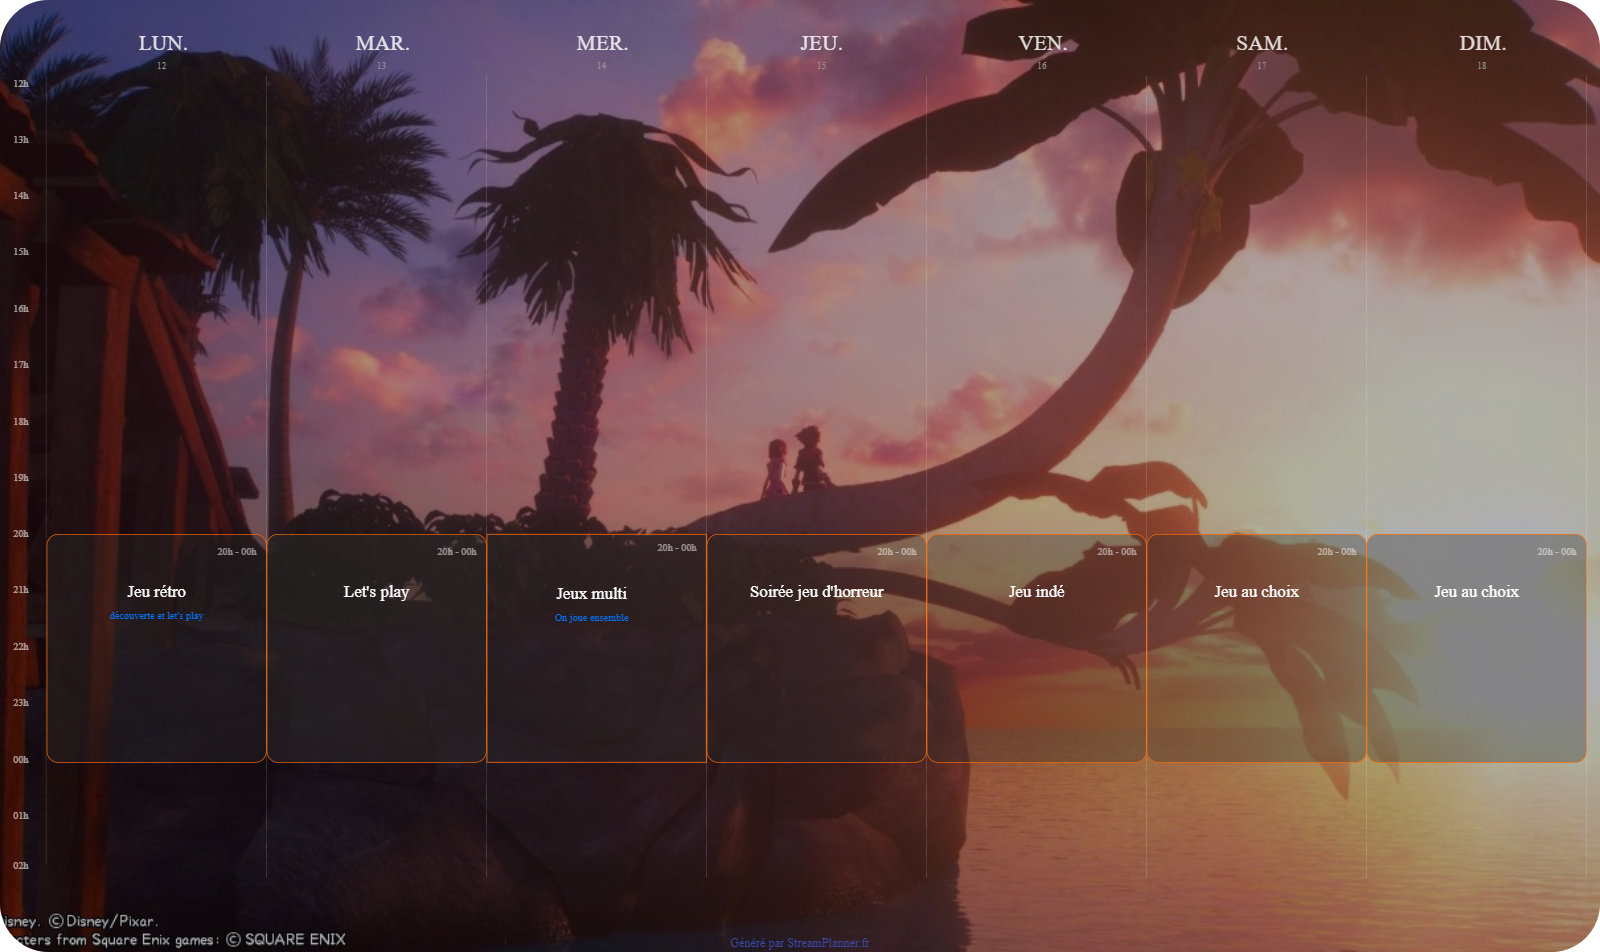Click the 20h - 00h badge on Thursday's event
The height and width of the screenshot is (952, 1600).
(x=896, y=552)
